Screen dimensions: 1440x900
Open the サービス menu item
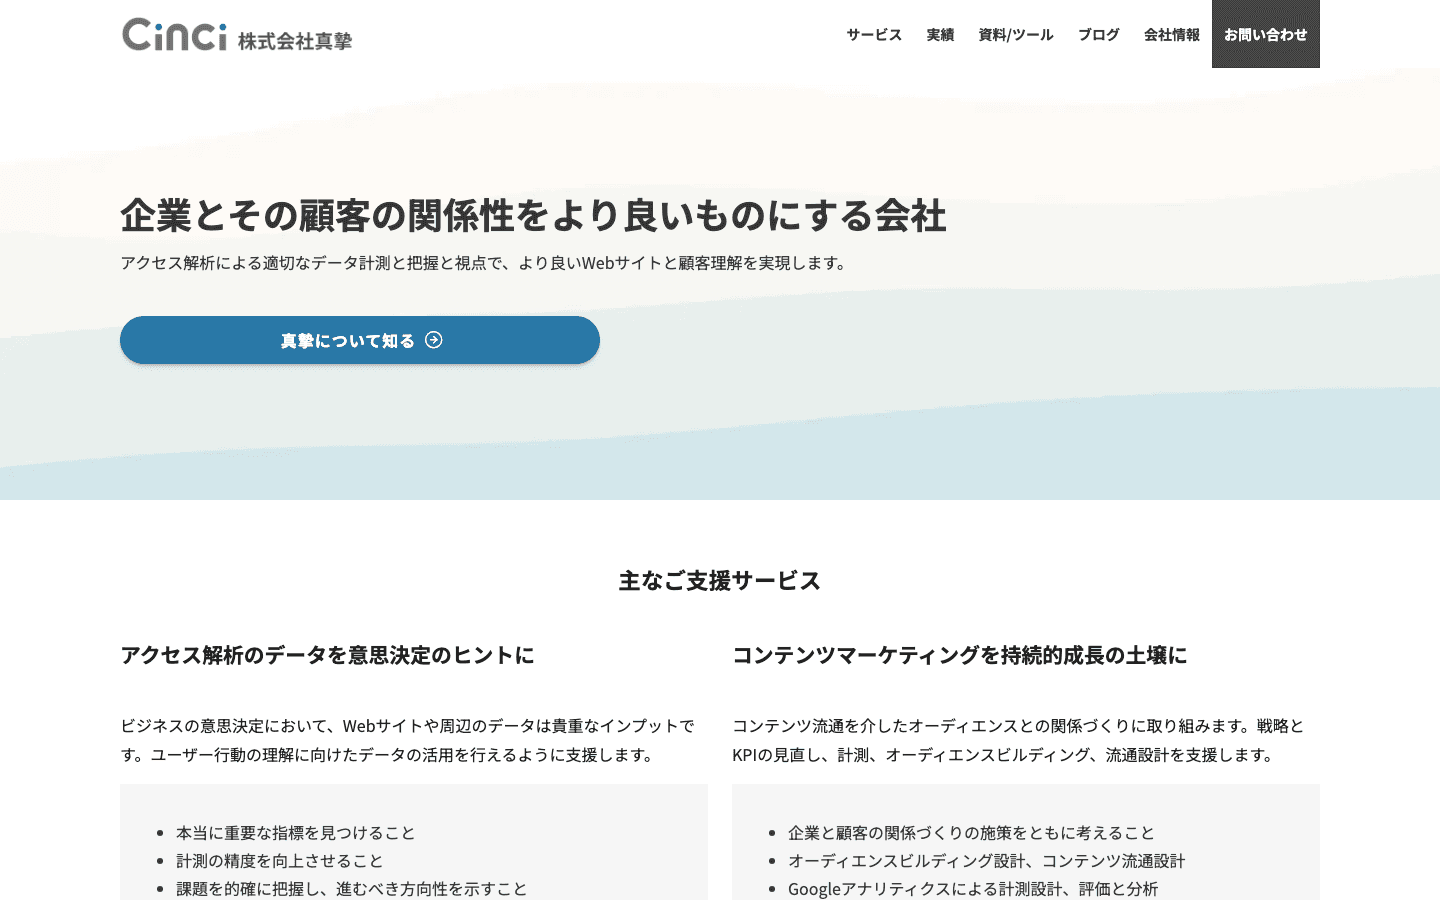point(874,34)
